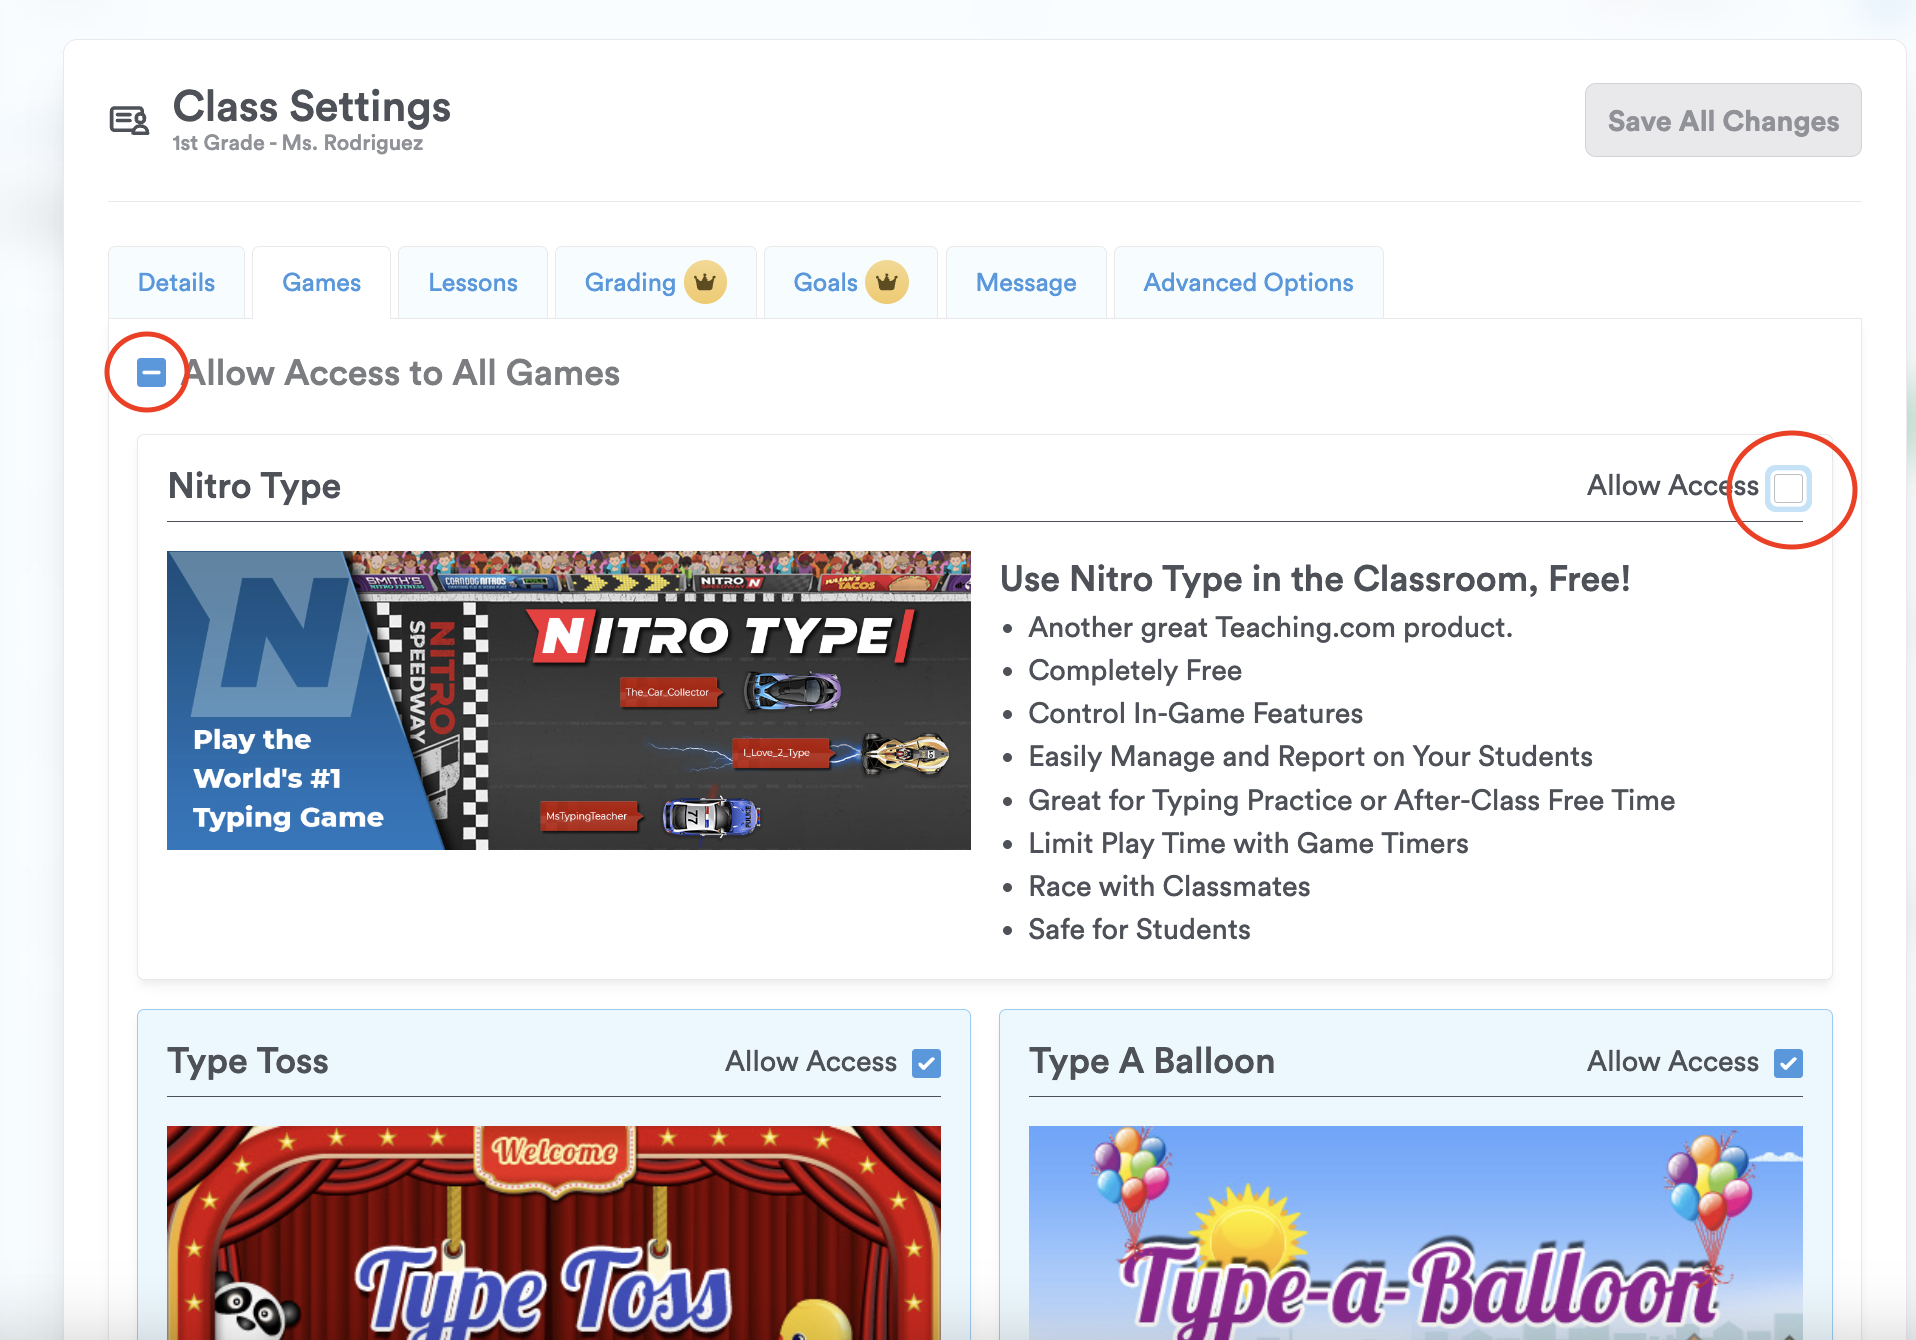Image resolution: width=1916 pixels, height=1340 pixels.
Task: Click the Save All Changes button
Action: (1723, 120)
